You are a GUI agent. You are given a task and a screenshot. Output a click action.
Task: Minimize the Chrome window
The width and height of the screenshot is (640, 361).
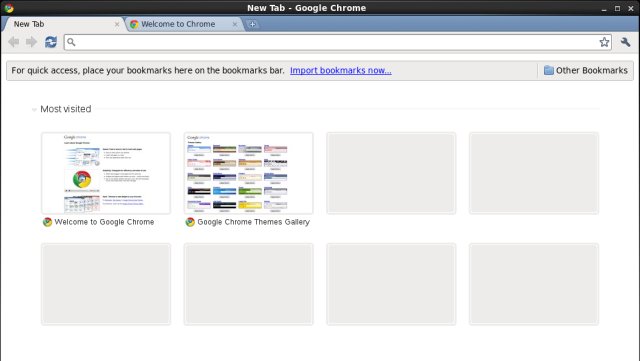pyautogui.click(x=604, y=8)
